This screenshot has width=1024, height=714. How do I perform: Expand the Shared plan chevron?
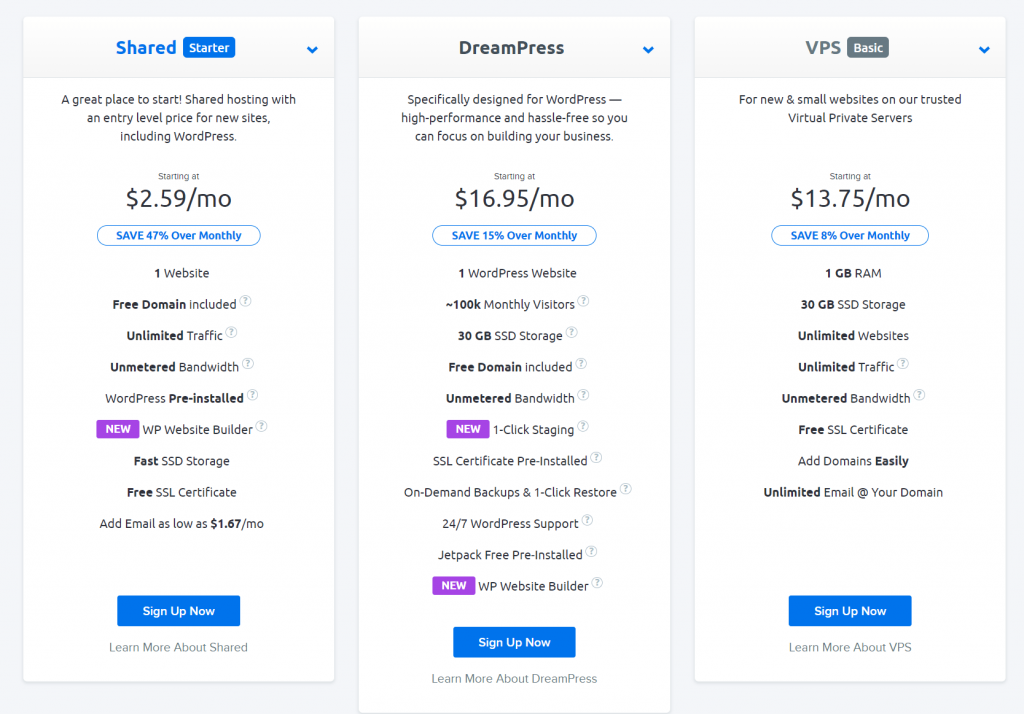click(311, 47)
